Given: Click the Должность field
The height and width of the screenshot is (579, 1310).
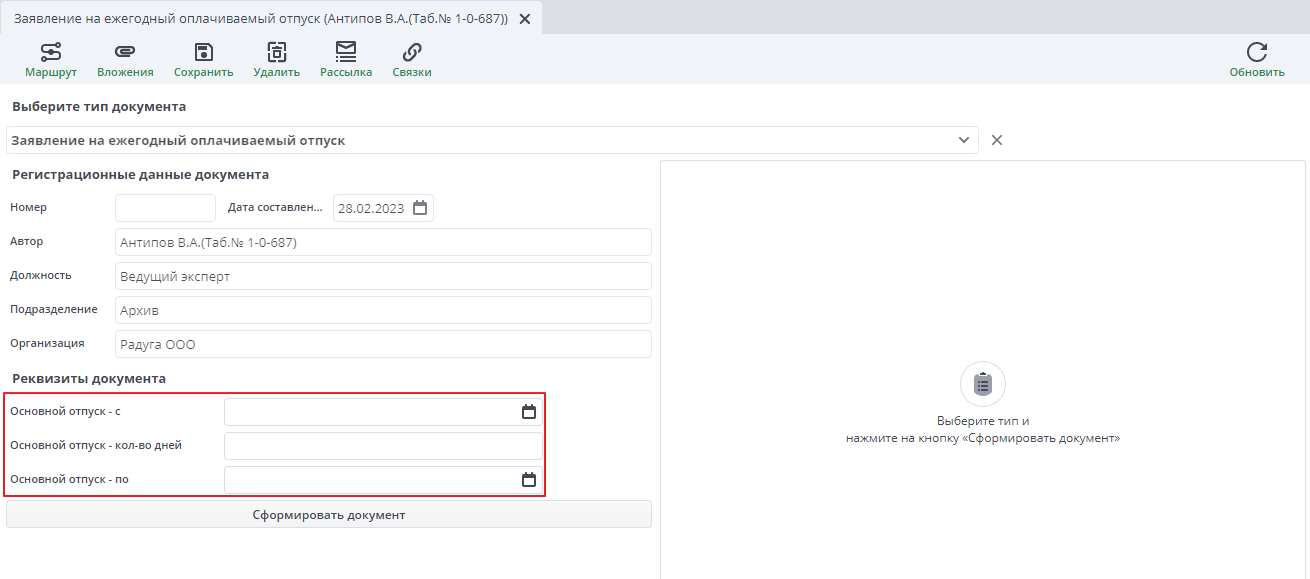Looking at the screenshot, I should (383, 276).
